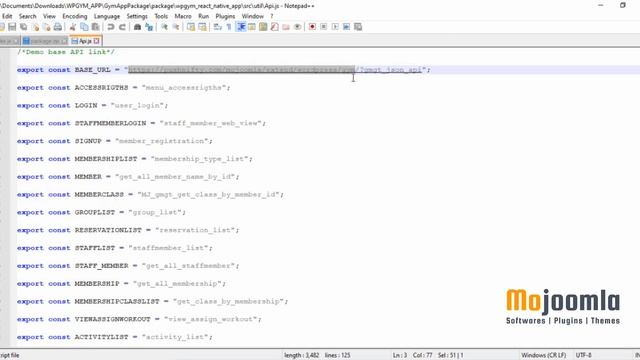Click the Redo arrow icon
This screenshot has height=360, width=640.
tap(122, 27)
